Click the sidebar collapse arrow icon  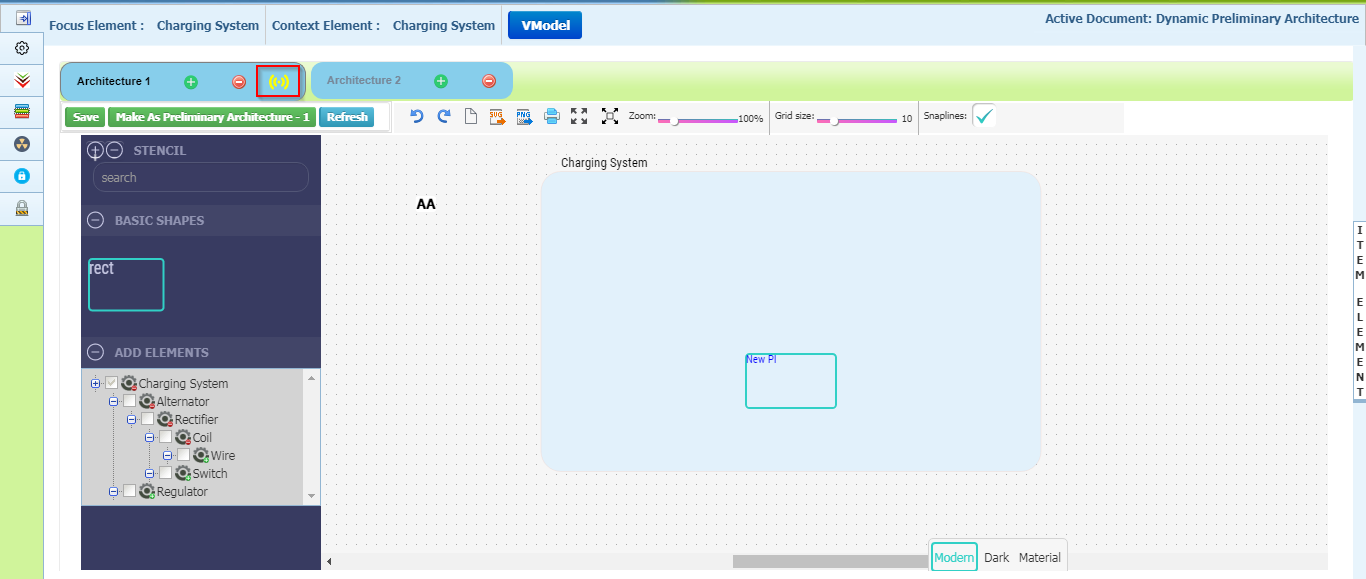pyautogui.click(x=22, y=18)
